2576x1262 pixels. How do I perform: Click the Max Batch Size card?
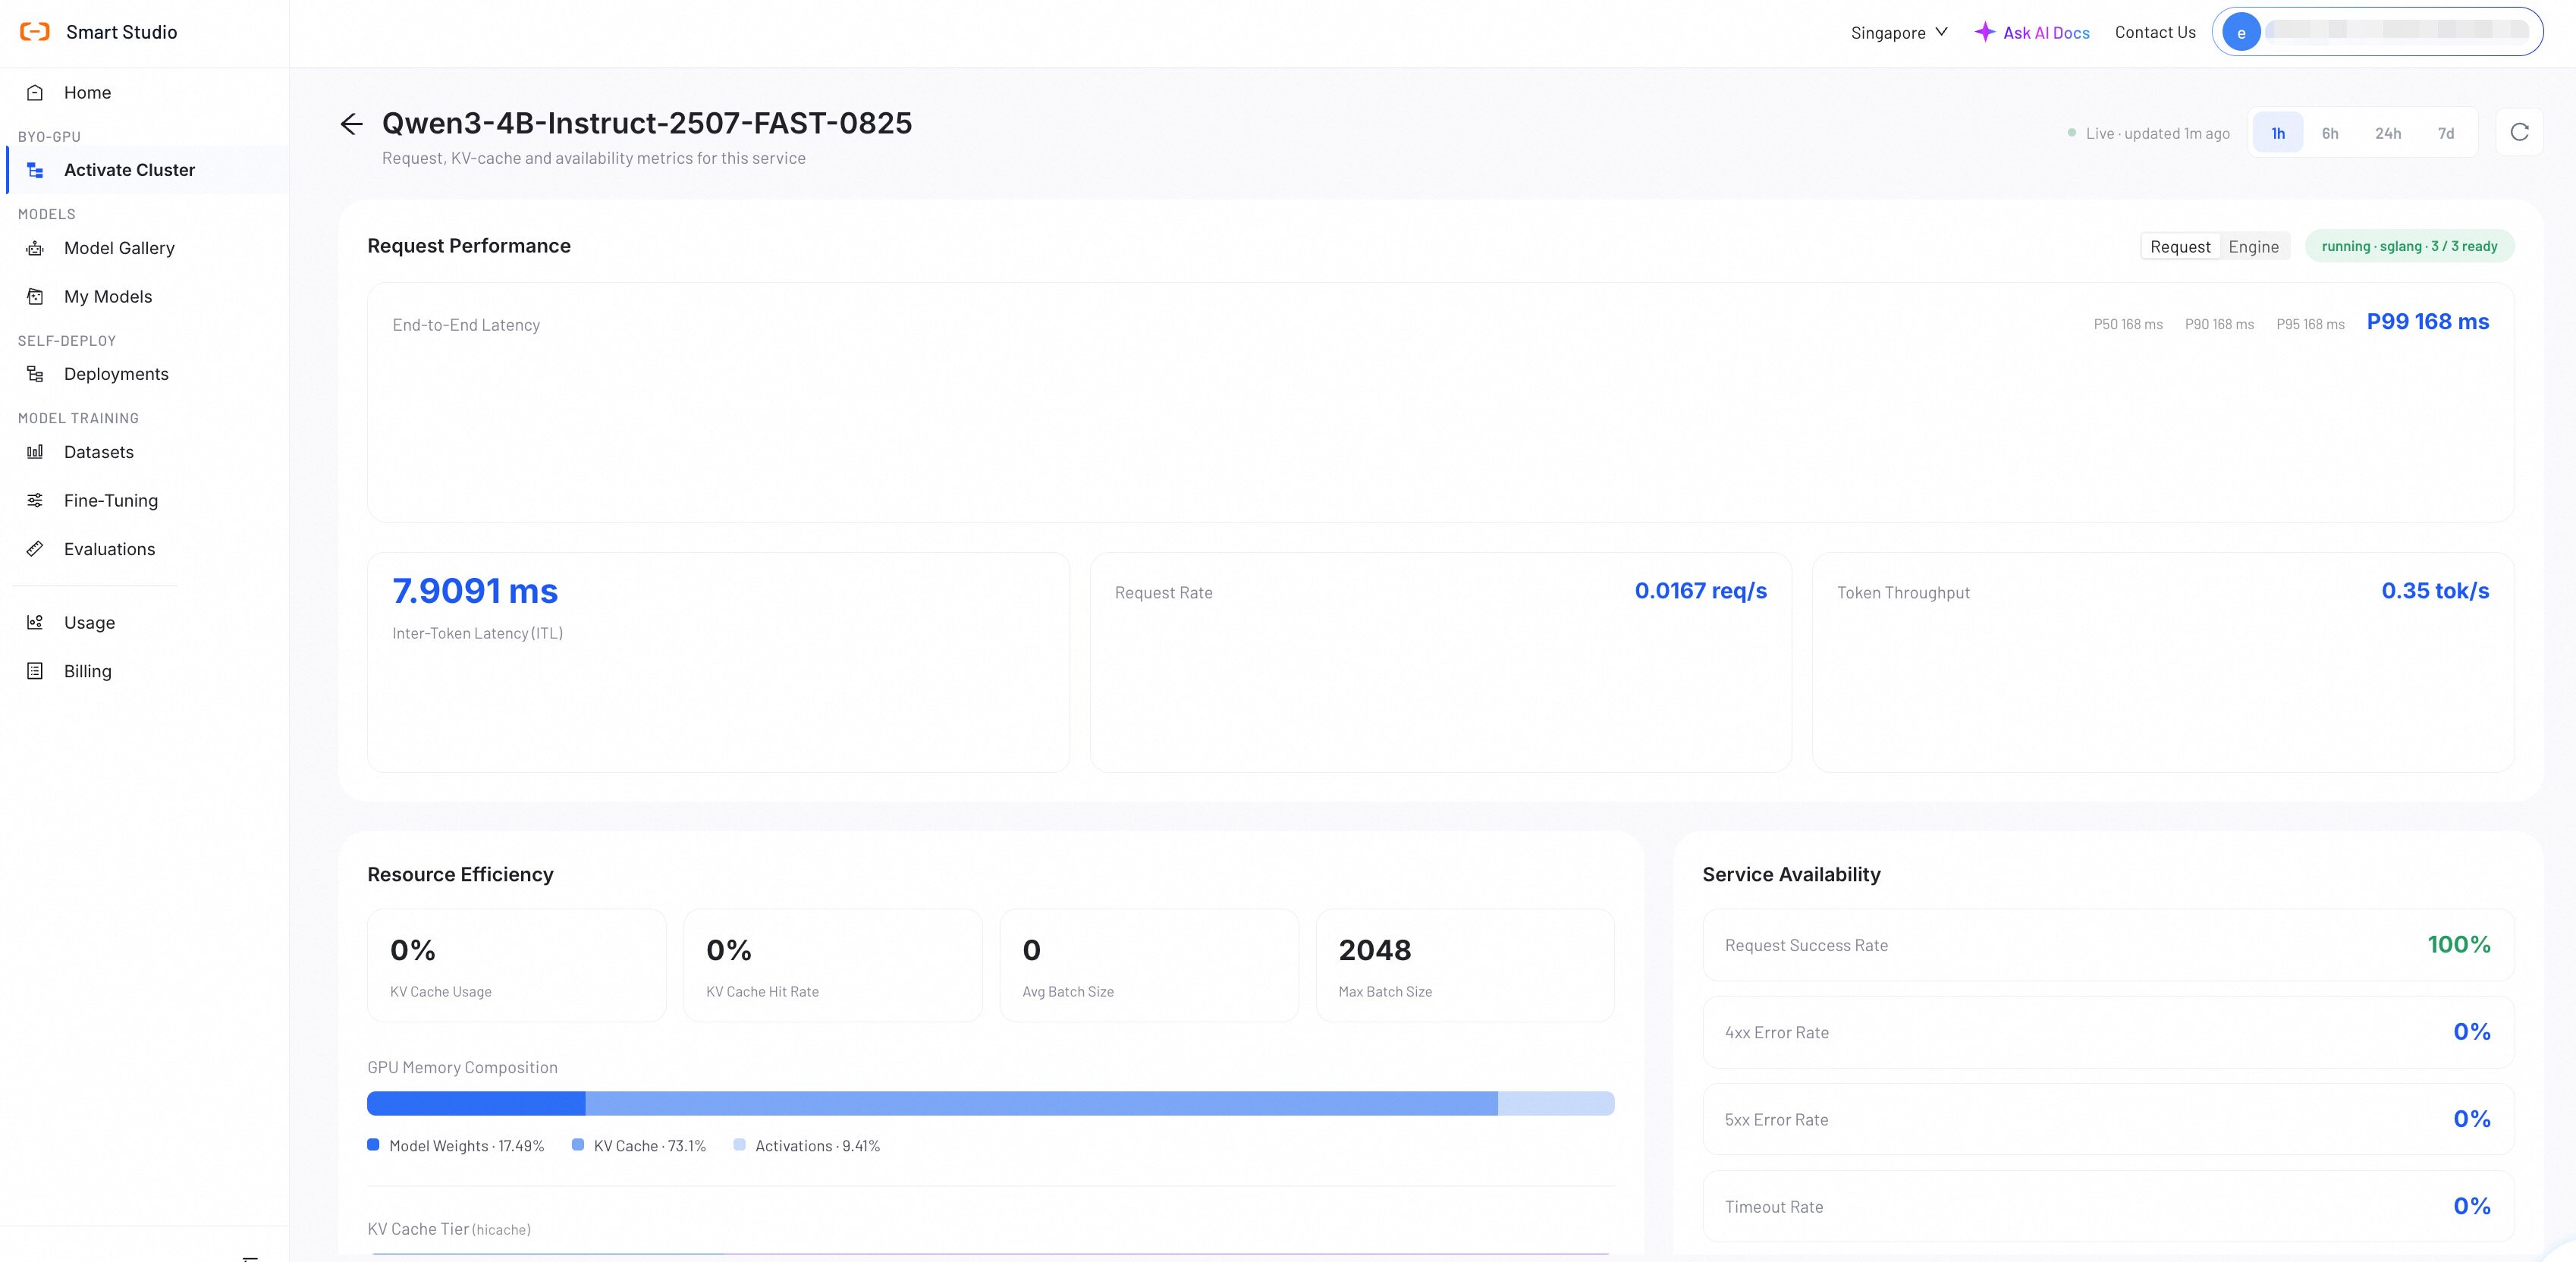pos(1465,965)
